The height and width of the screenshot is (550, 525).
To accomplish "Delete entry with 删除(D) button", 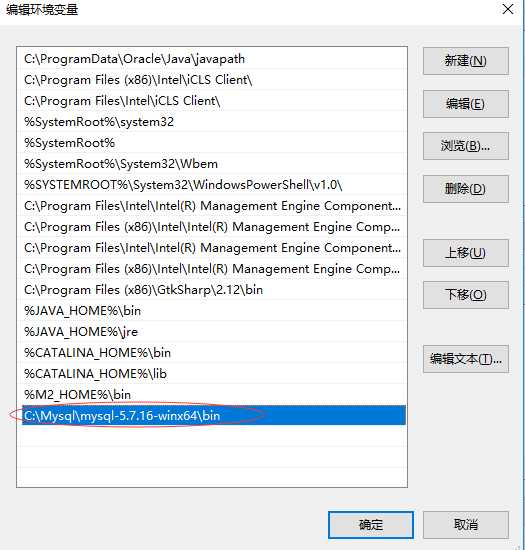I will click(465, 189).
